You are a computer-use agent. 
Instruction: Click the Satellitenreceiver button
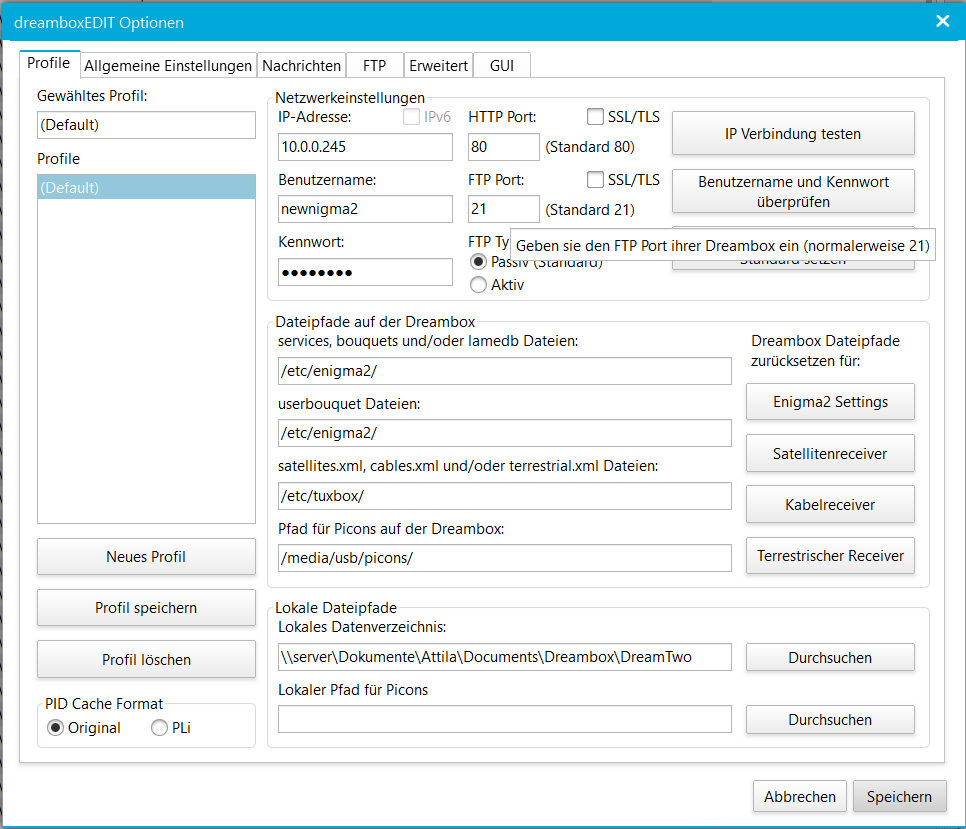click(830, 453)
